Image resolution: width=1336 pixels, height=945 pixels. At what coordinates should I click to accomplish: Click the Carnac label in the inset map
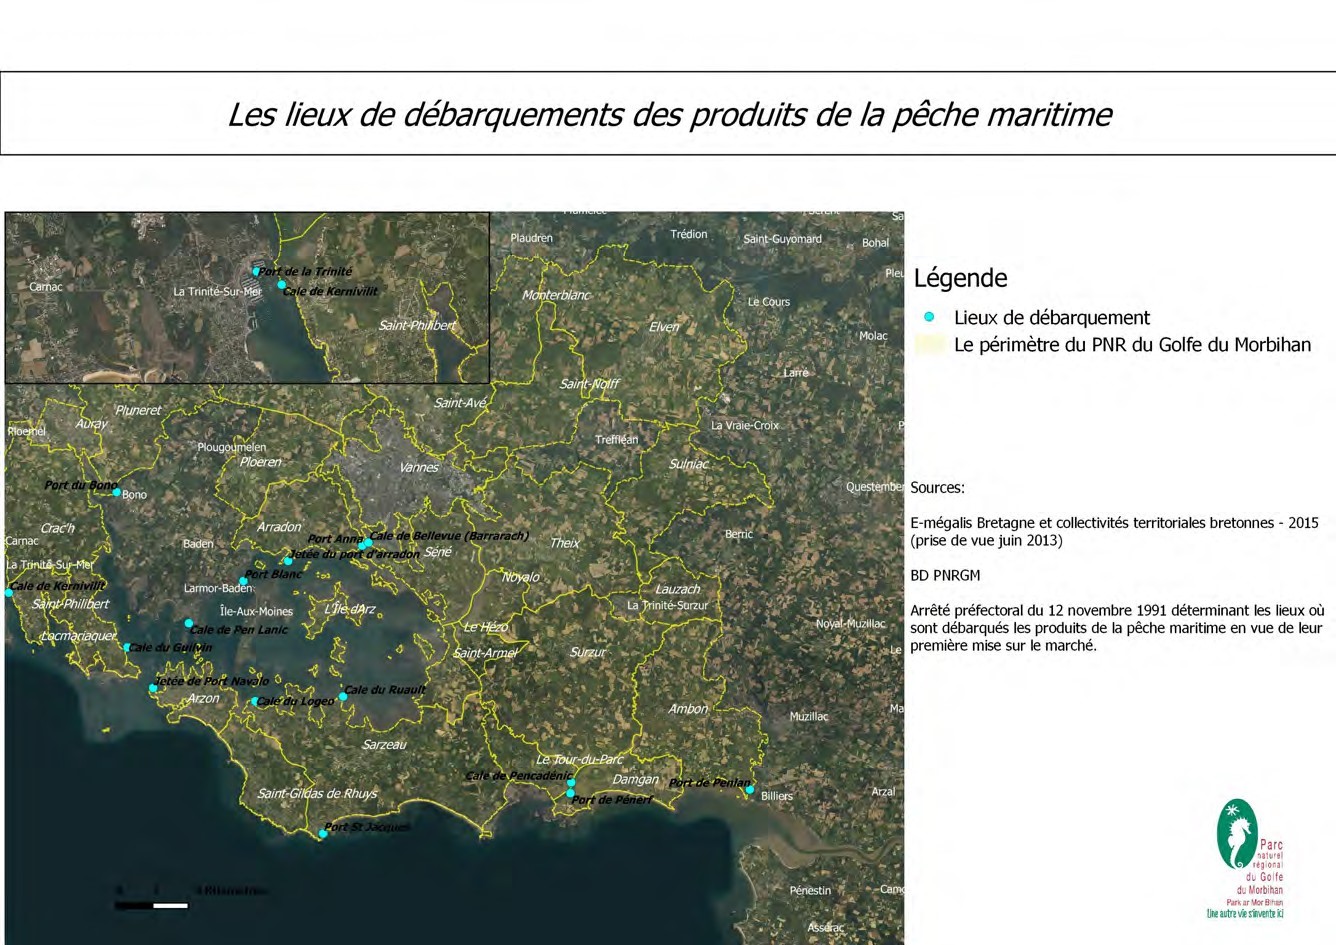click(x=46, y=287)
